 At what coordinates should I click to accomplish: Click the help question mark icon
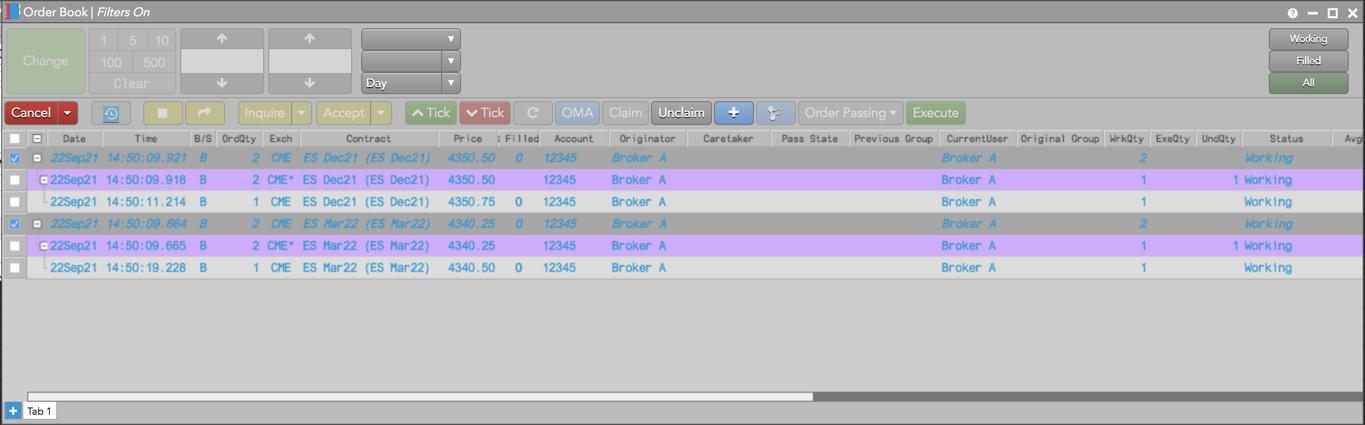(1293, 13)
